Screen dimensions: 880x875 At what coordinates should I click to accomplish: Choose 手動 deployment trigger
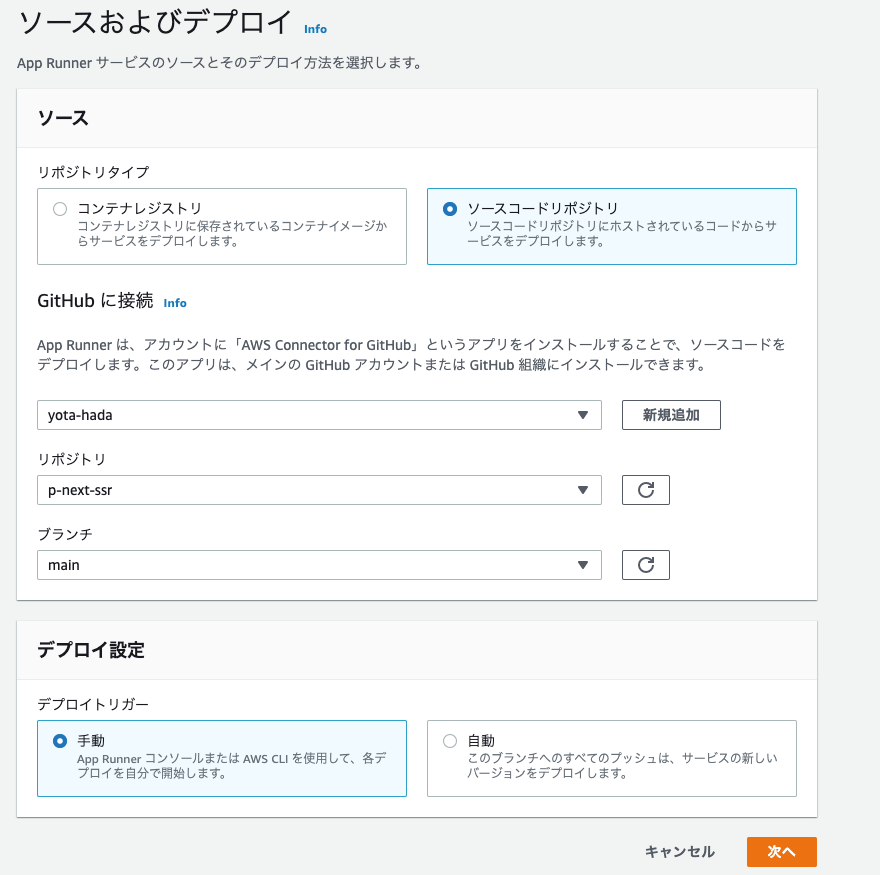(x=222, y=758)
